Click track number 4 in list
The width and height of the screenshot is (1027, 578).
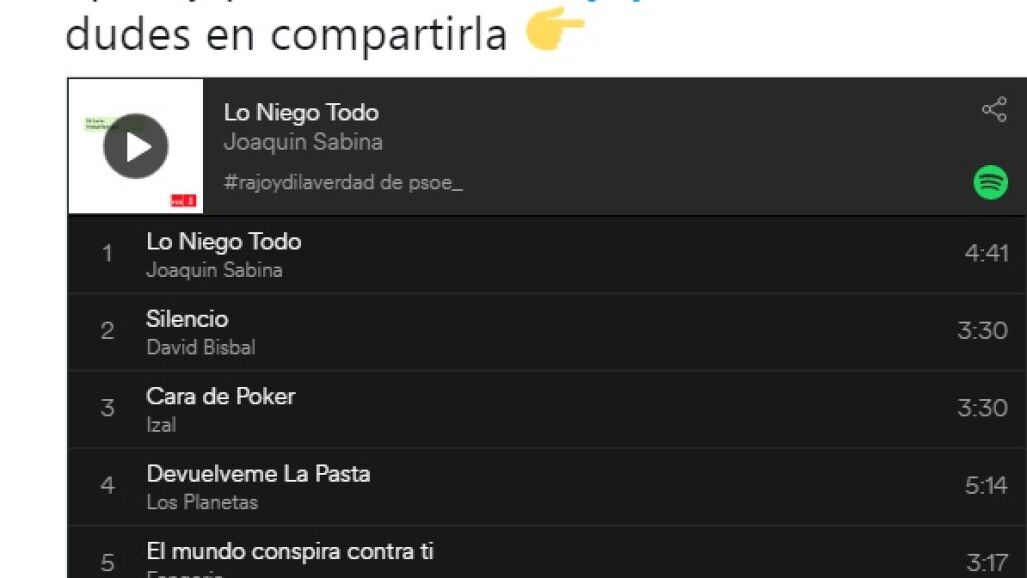pyautogui.click(x=107, y=486)
